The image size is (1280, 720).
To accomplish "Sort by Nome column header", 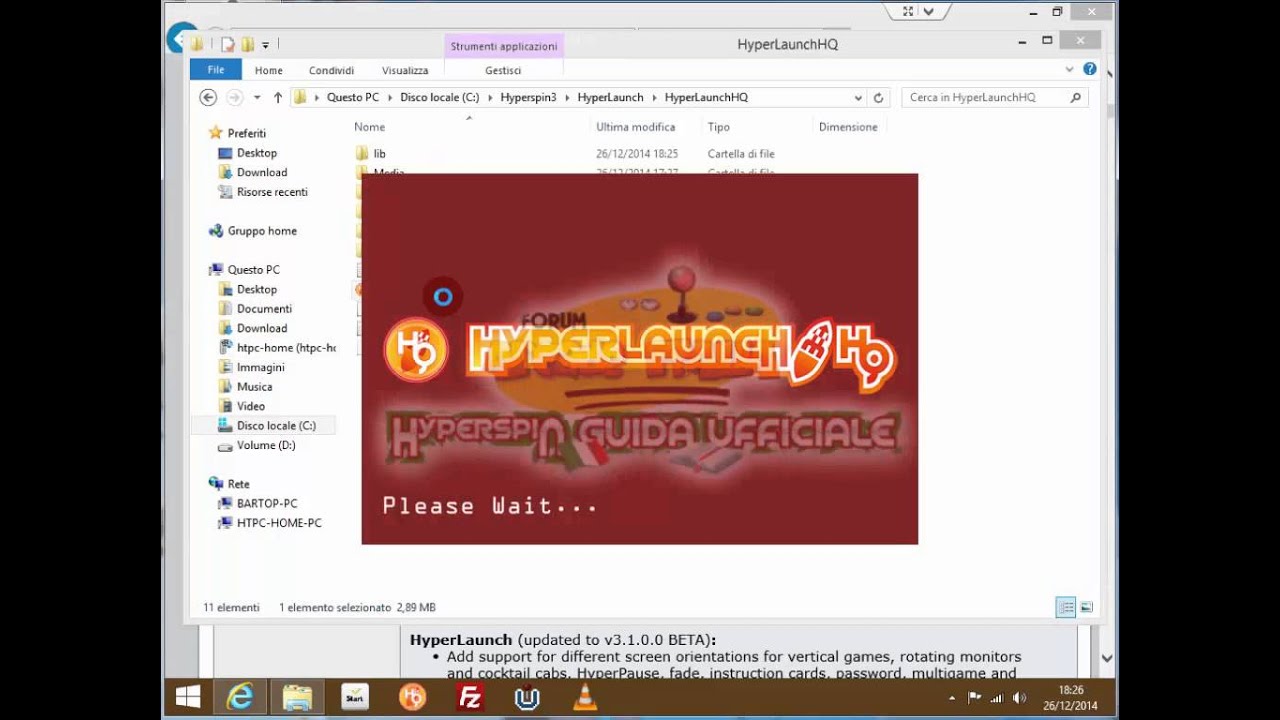I will (370, 127).
